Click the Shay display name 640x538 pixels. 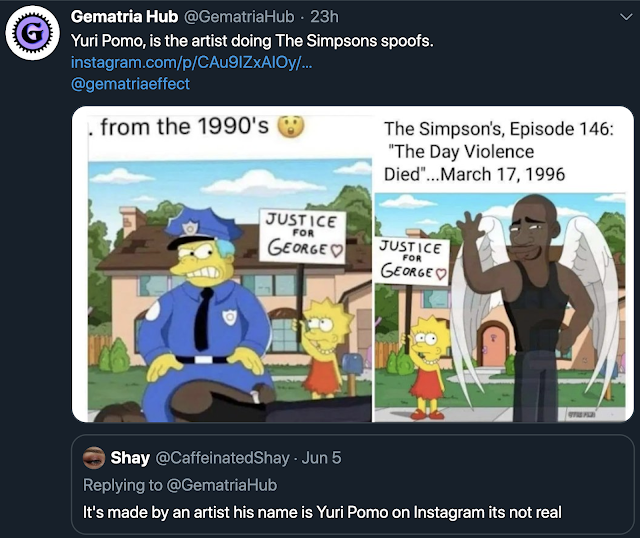click(x=130, y=458)
